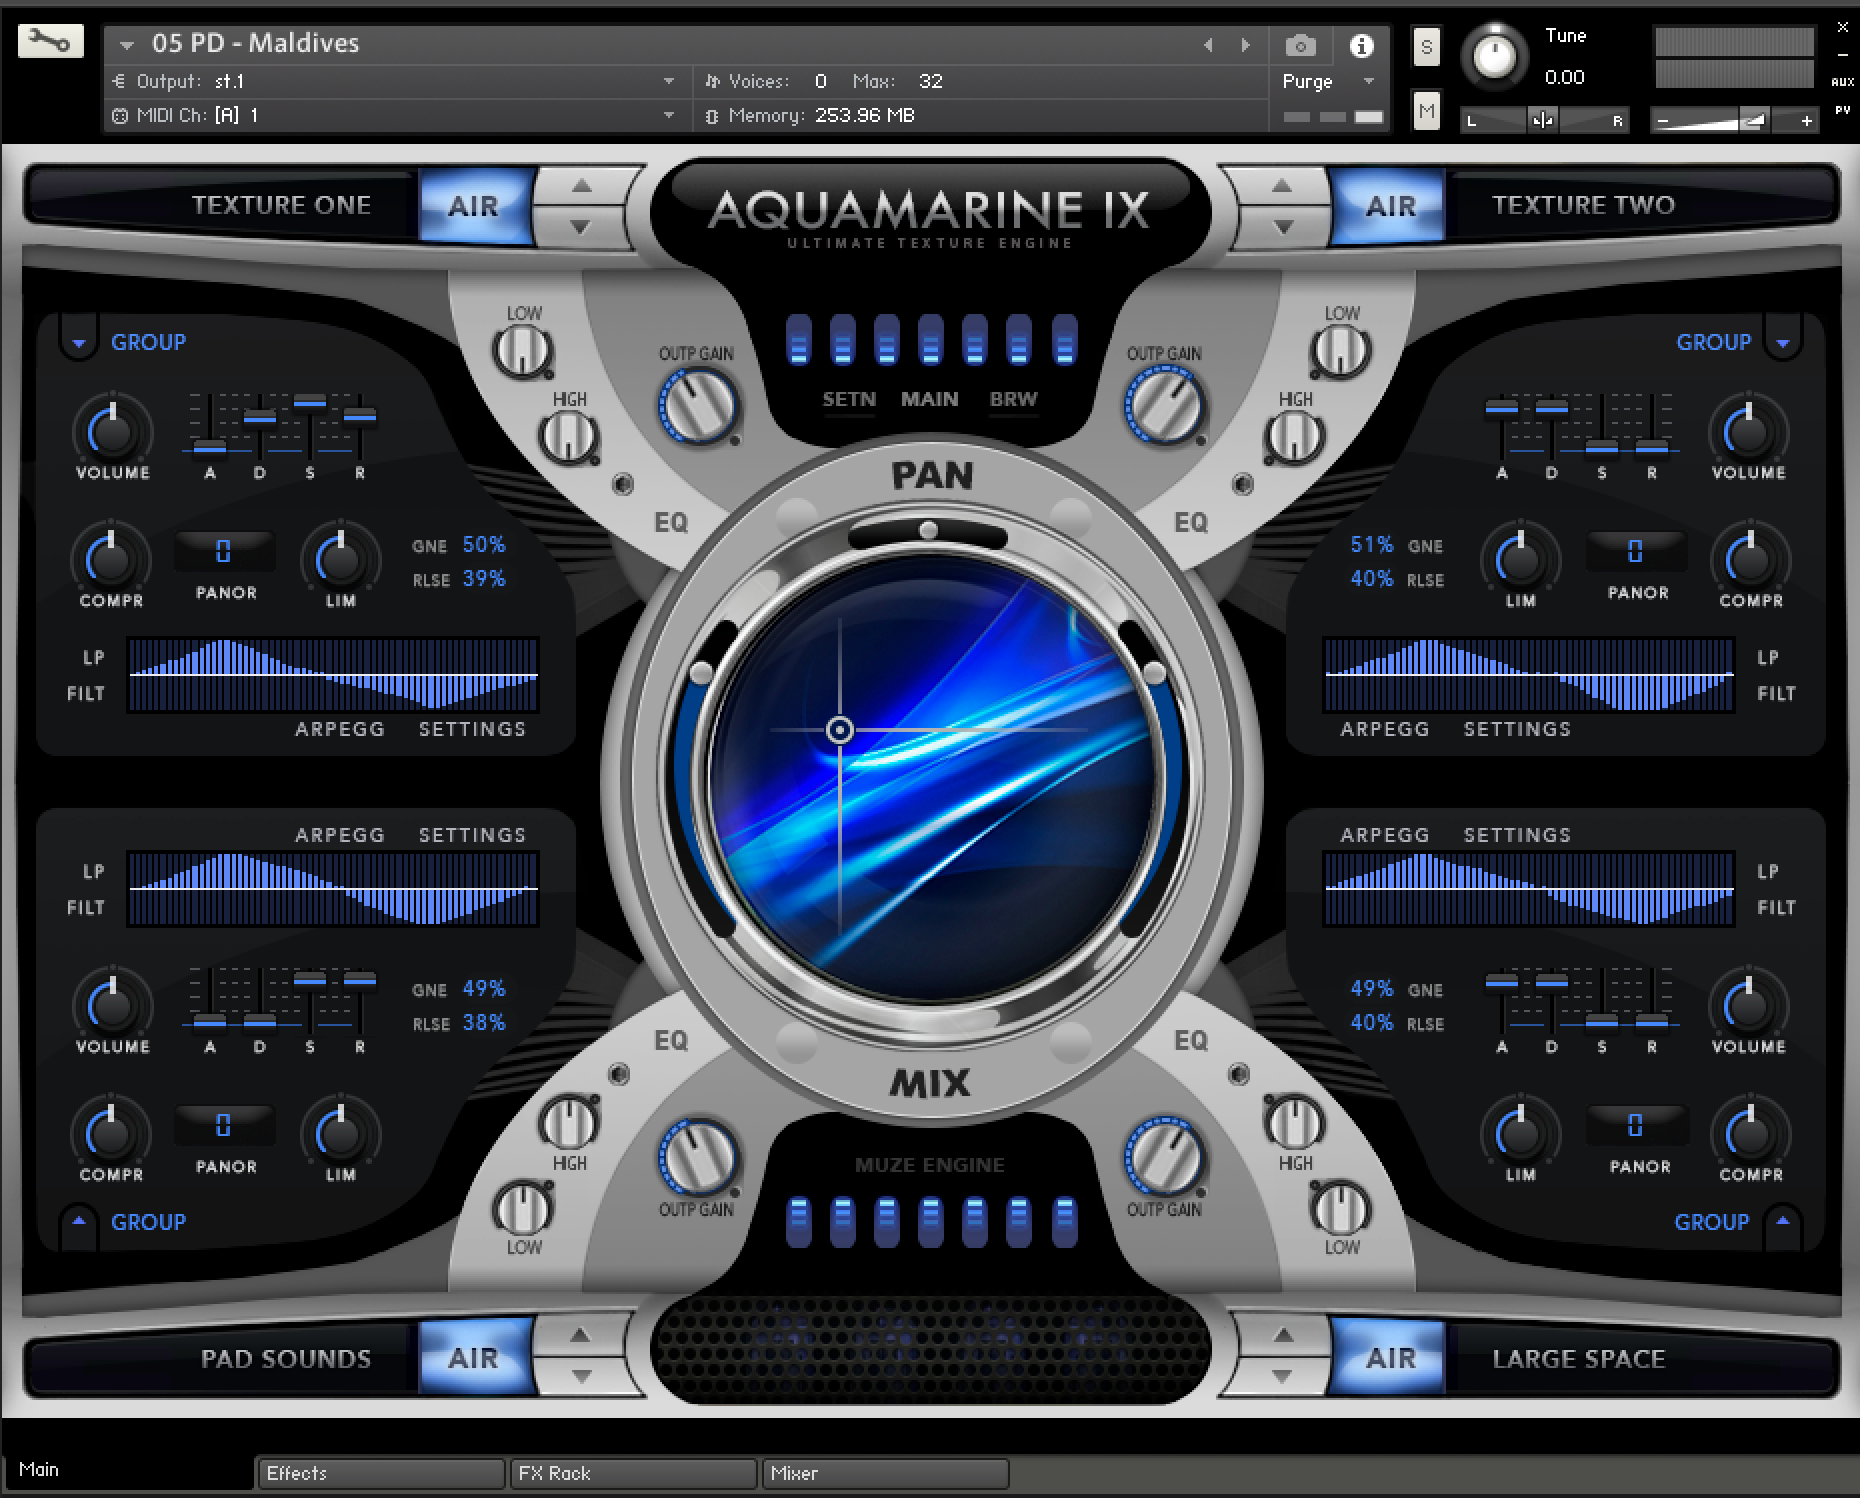1860x1498 pixels.
Task: Turn the bottom-left OUTP GAIN knob
Action: 698,1158
